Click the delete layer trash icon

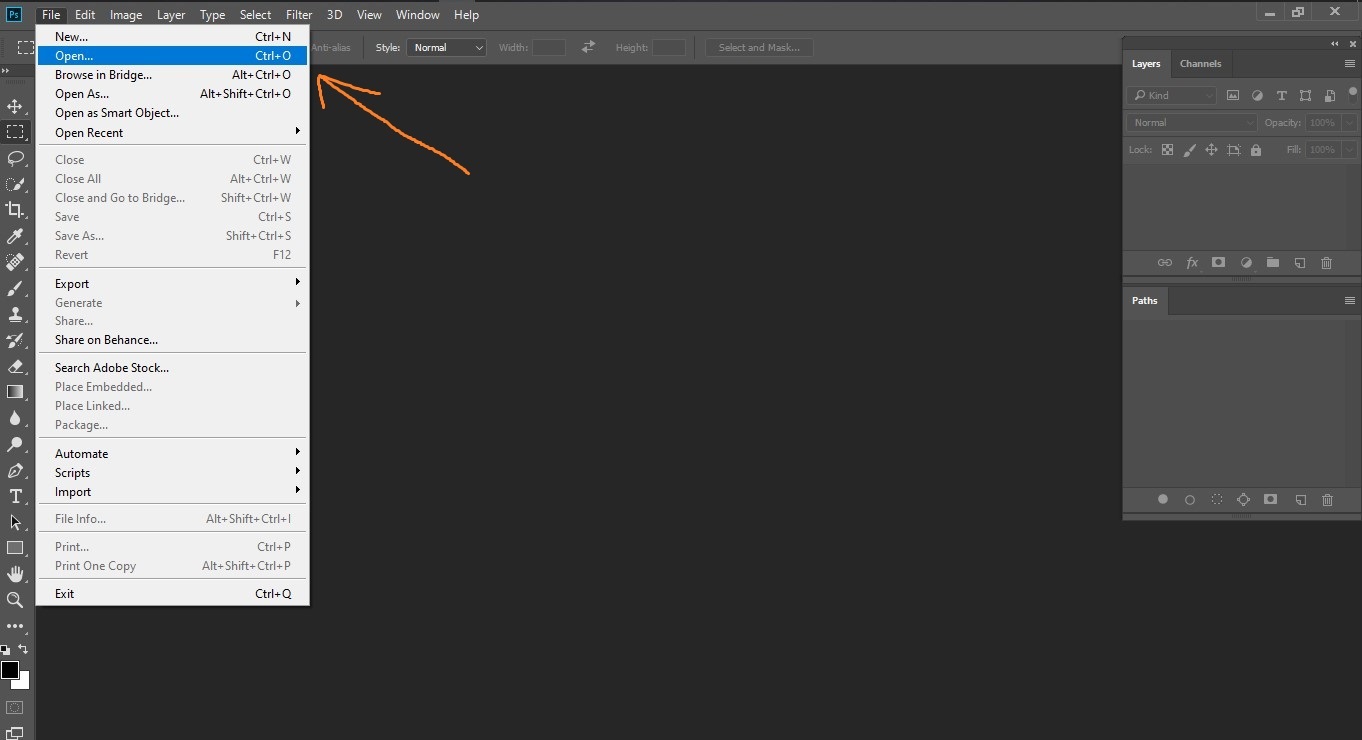tap(1327, 263)
